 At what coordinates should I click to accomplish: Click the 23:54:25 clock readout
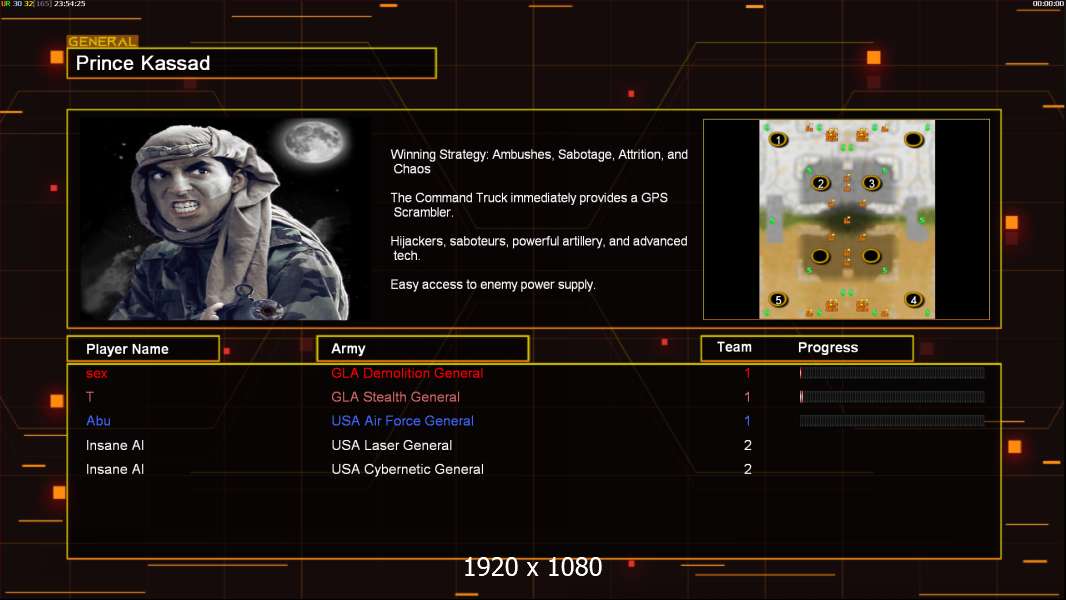(x=69, y=4)
